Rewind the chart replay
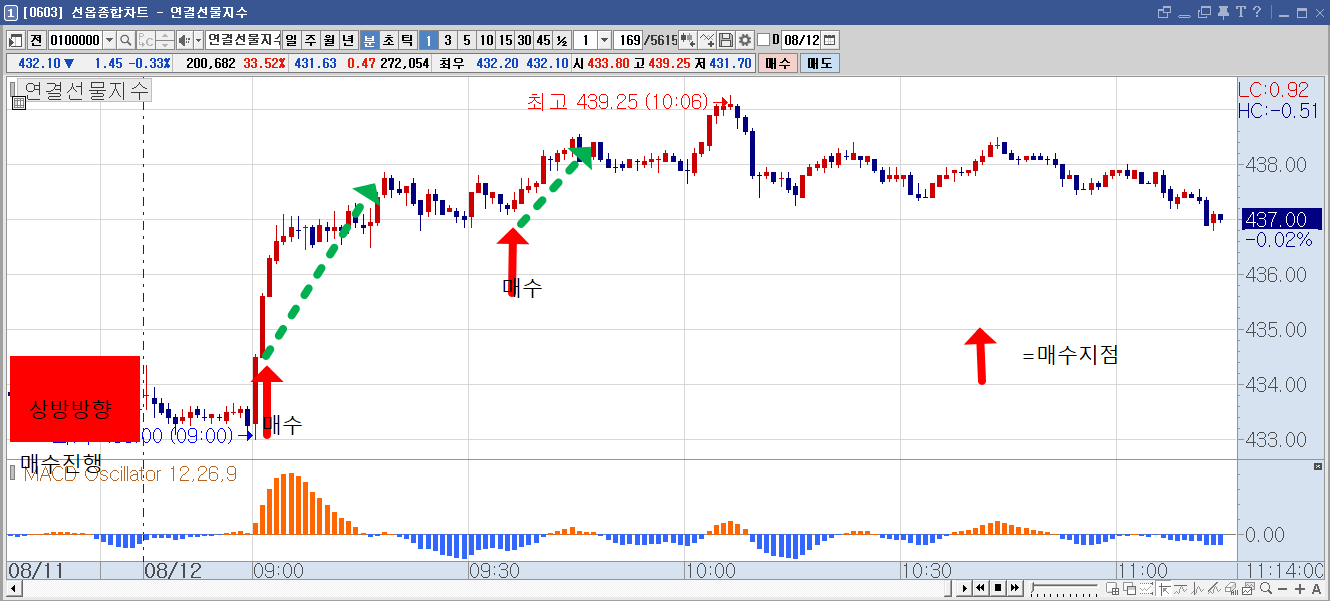The image size is (1330, 601). 981,589
